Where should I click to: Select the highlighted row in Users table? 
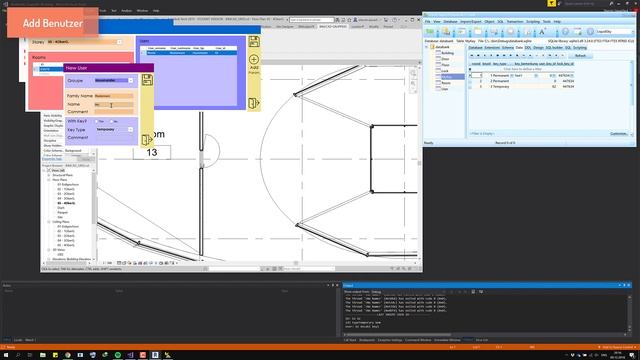188,53
